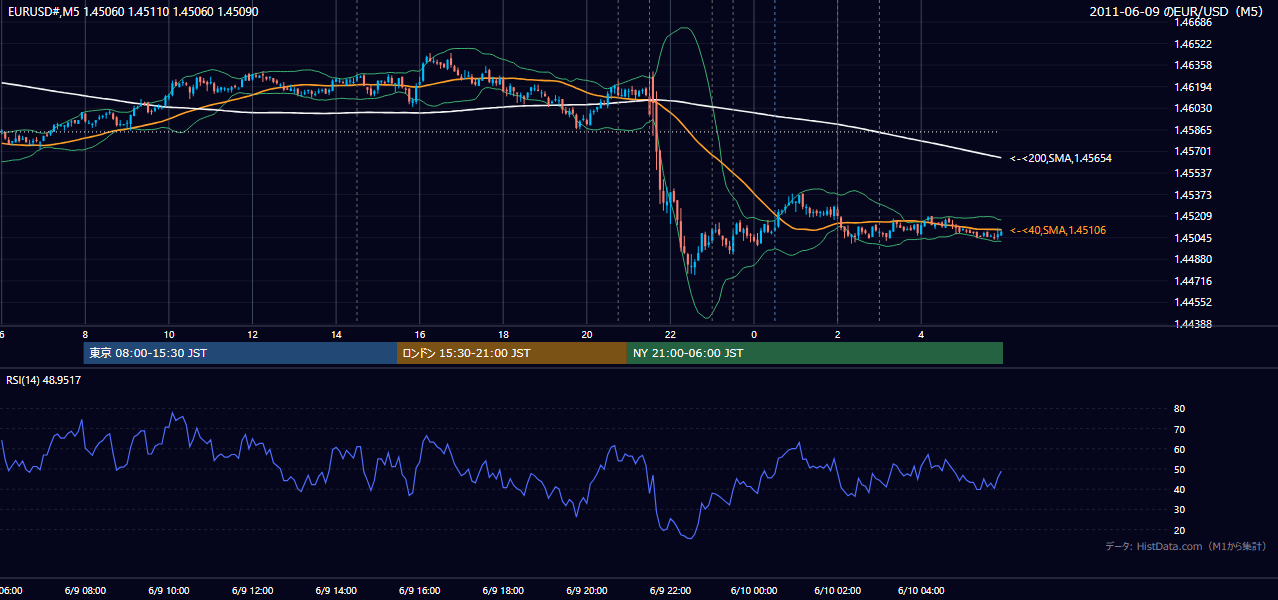The height and width of the screenshot is (600, 1278).
Task: Click bottom axis label 6/9 22:00
Action: pos(671,591)
